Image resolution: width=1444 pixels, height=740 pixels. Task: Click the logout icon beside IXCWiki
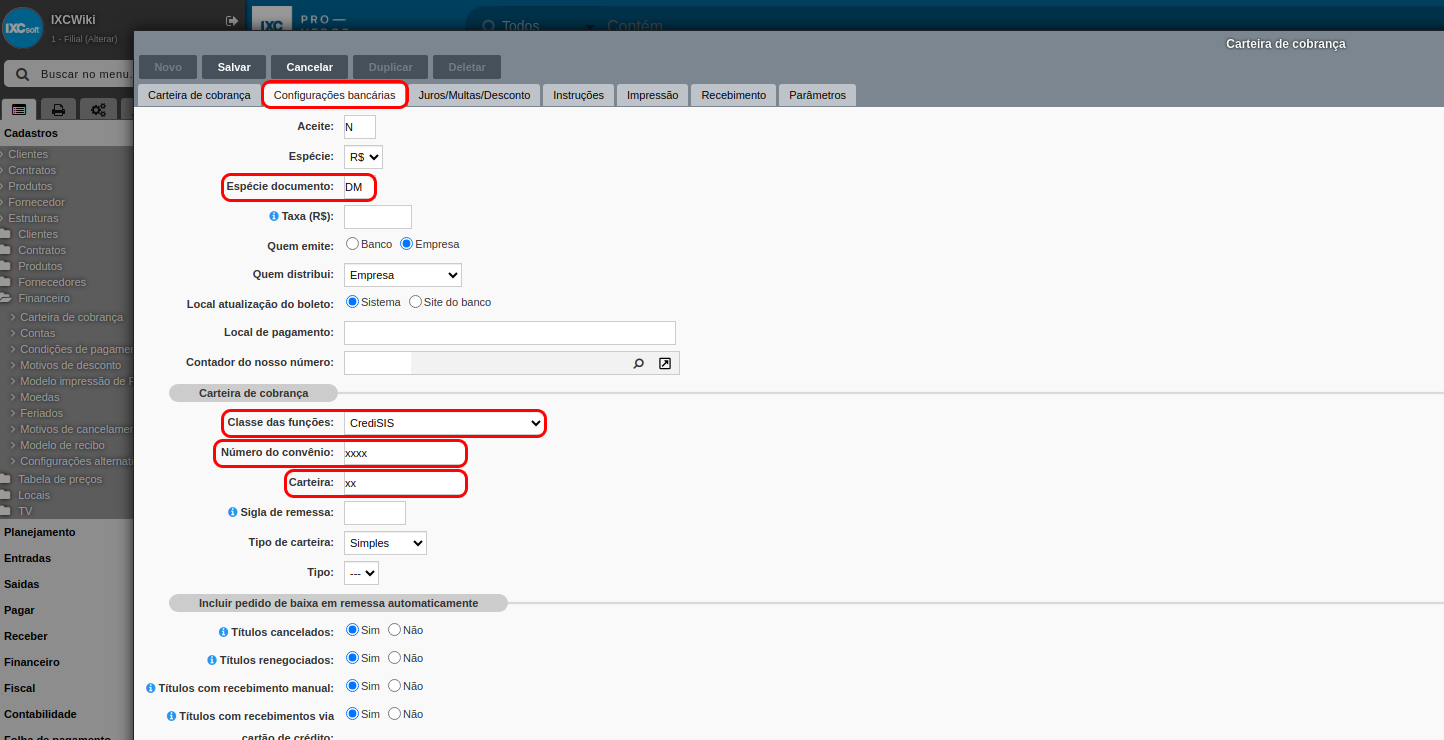(232, 20)
